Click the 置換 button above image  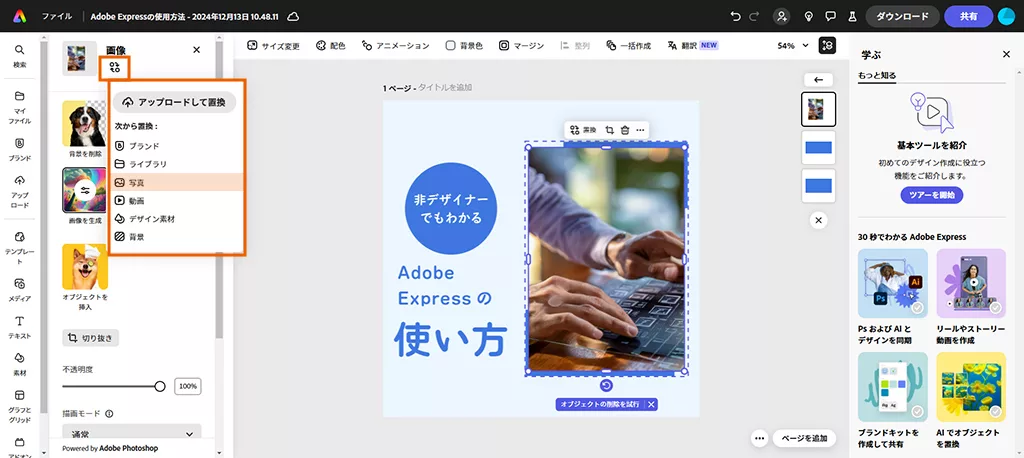(x=583, y=130)
